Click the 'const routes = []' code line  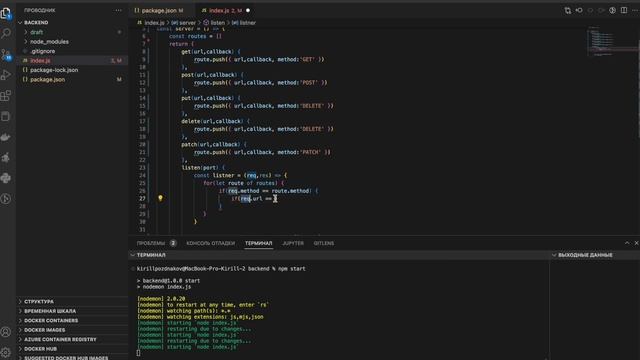pyautogui.click(x=196, y=36)
